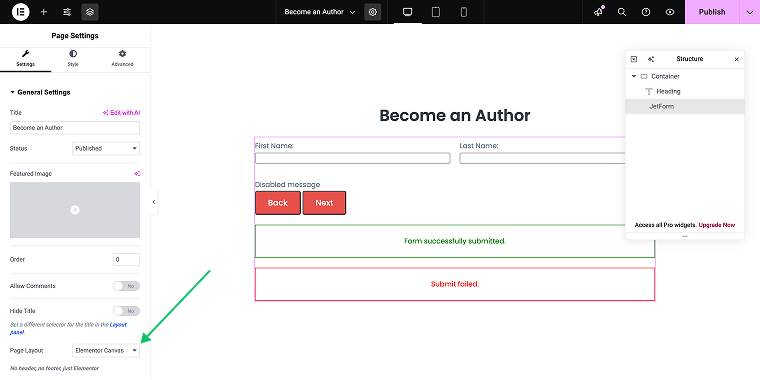Collapse all items in Structure panel
The height and width of the screenshot is (380, 760).
(633, 59)
